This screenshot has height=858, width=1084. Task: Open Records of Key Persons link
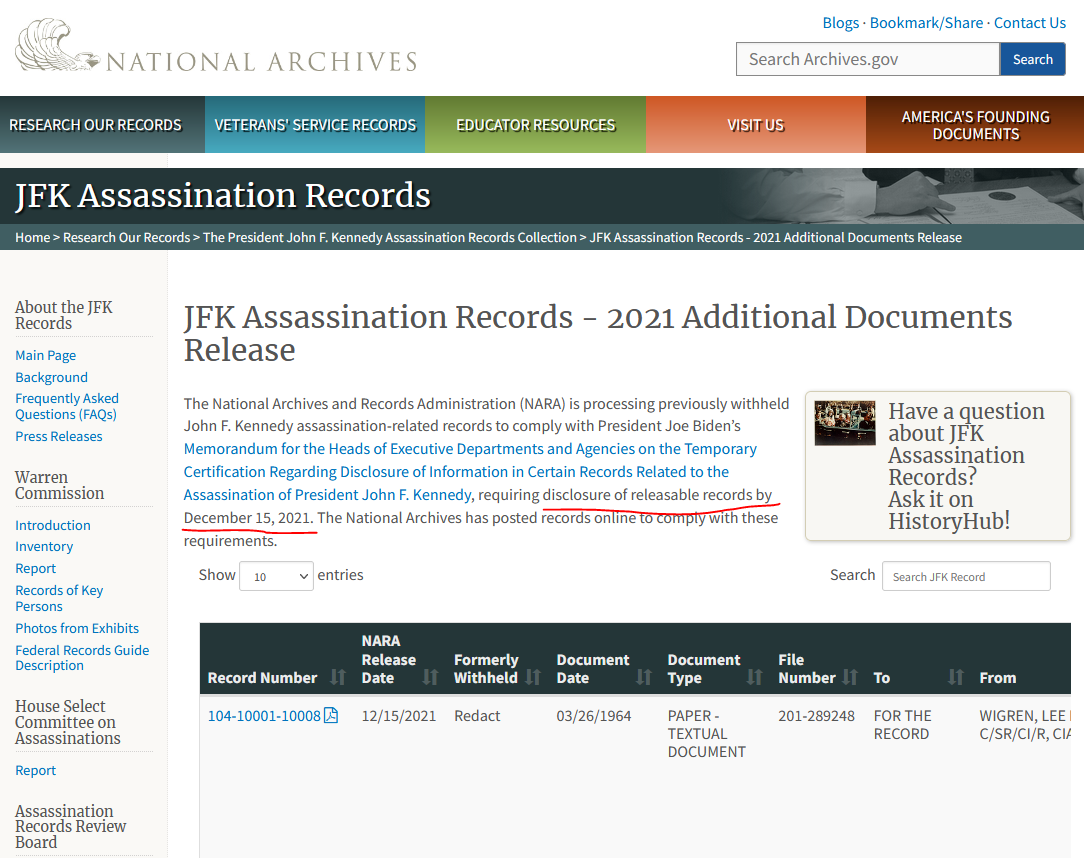click(59, 598)
